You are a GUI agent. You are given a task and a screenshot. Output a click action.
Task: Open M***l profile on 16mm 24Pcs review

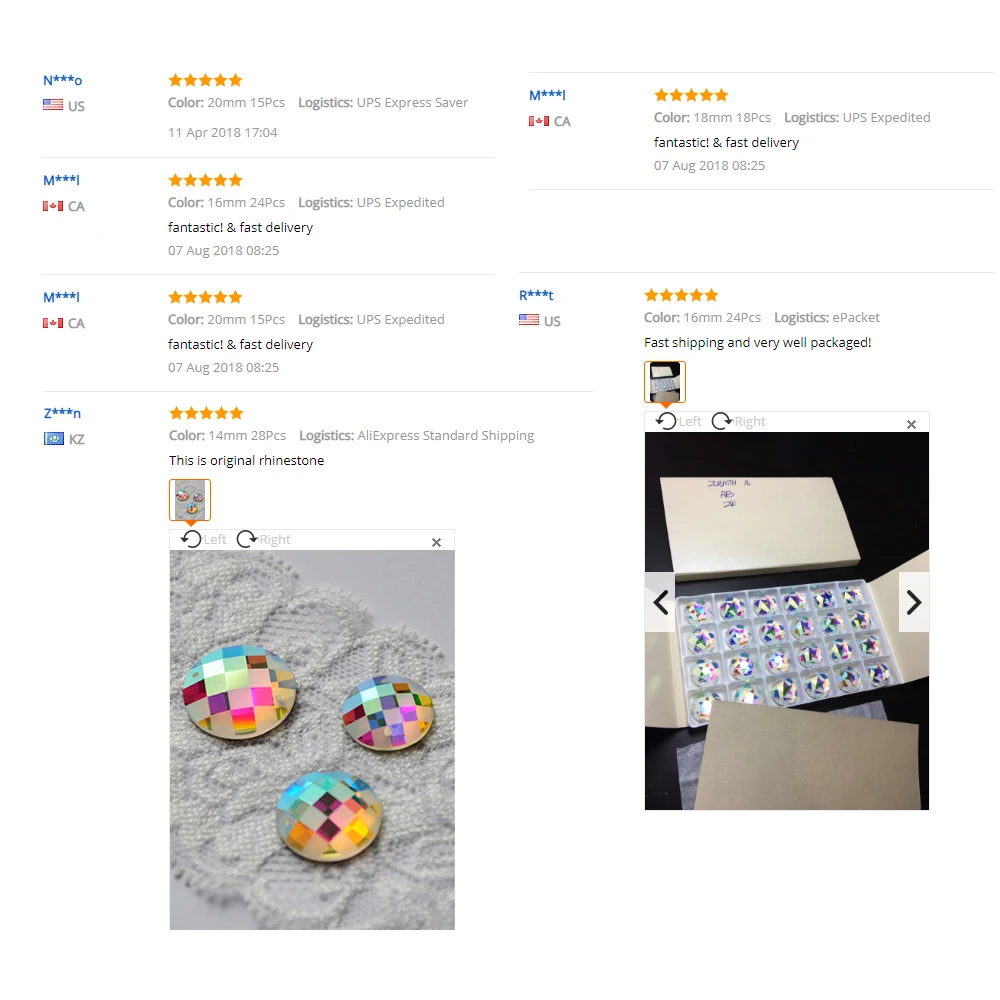(x=61, y=180)
